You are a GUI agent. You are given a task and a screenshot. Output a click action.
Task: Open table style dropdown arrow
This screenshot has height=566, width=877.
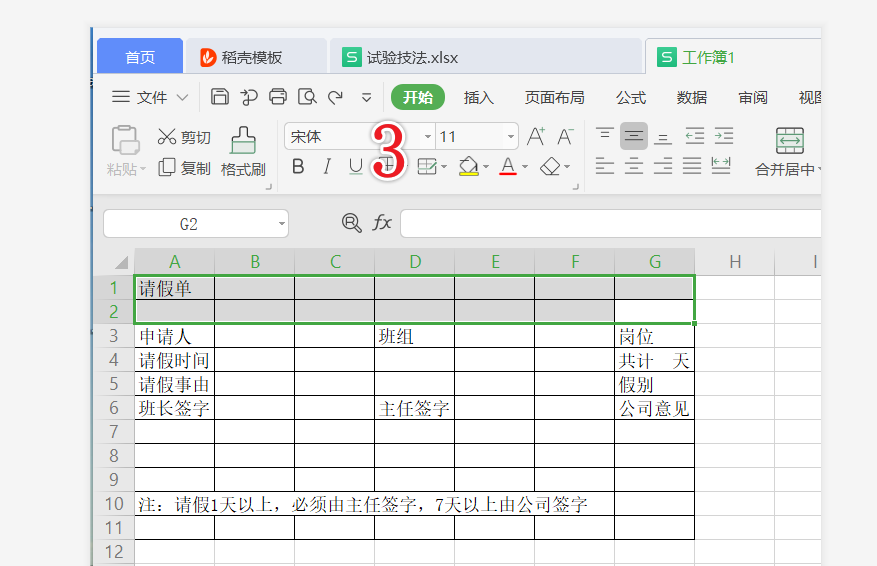(x=444, y=167)
